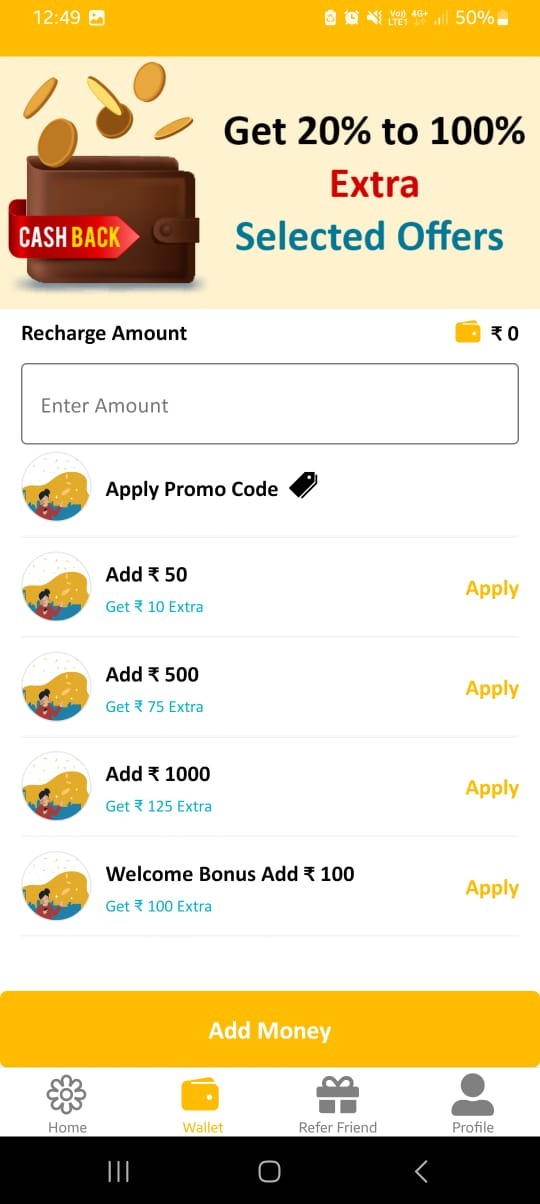Open the Home tab flower icon
Screen dimensions: 540x1204
point(67,1094)
